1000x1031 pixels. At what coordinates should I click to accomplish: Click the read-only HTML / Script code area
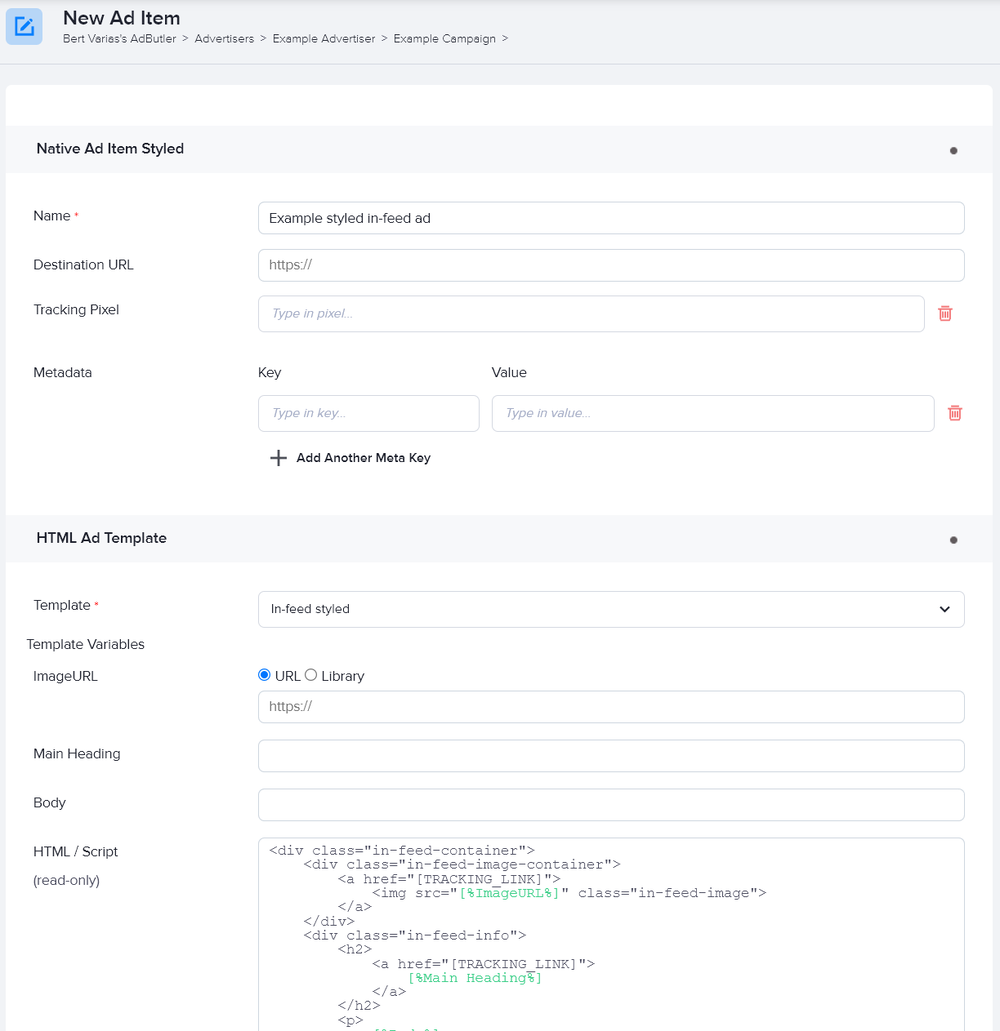point(611,934)
